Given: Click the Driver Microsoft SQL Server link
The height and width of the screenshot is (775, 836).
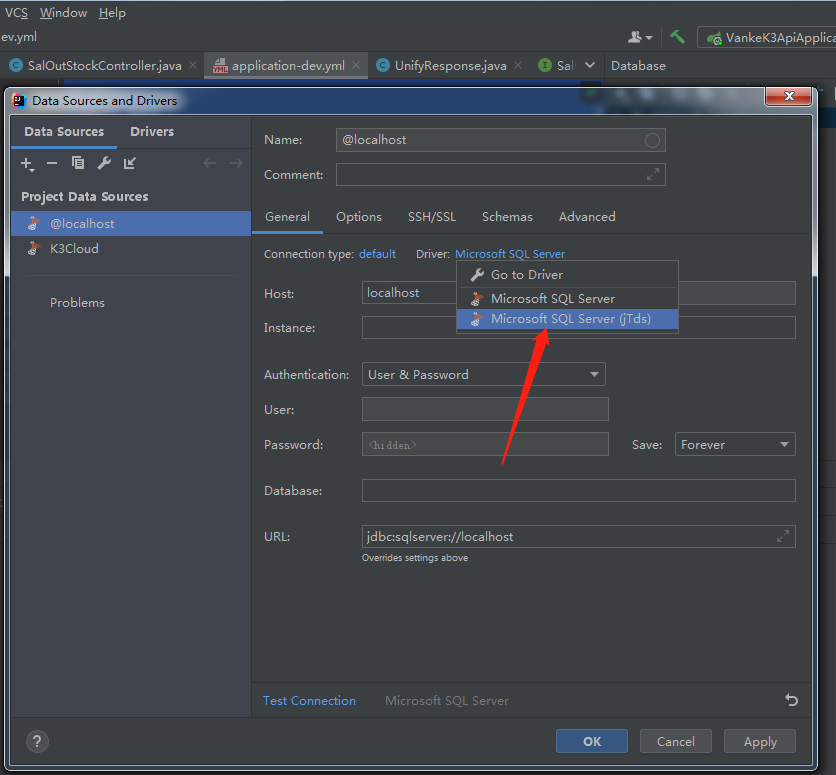Looking at the screenshot, I should click(x=510, y=254).
